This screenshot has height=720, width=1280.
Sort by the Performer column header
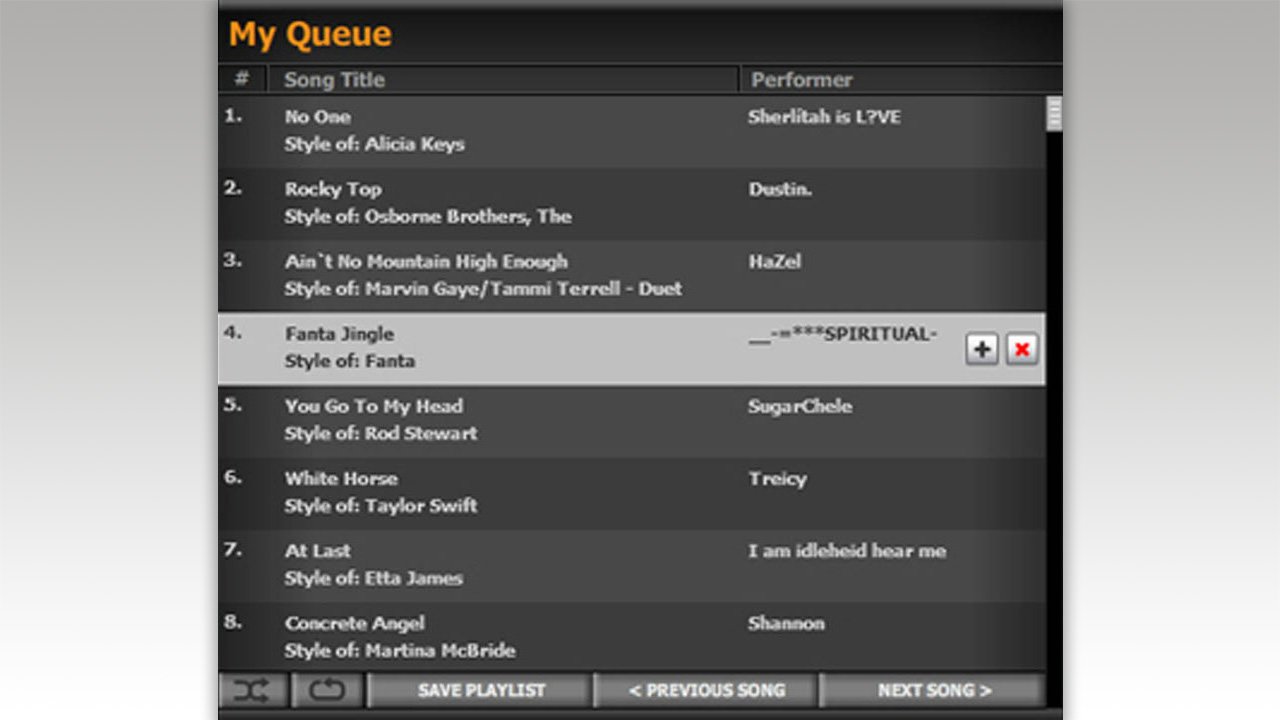800,79
